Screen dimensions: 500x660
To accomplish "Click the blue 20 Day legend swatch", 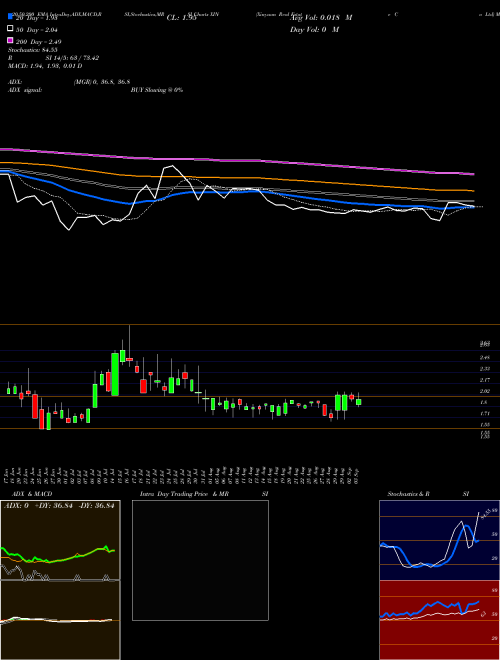I will [x=10, y=17].
